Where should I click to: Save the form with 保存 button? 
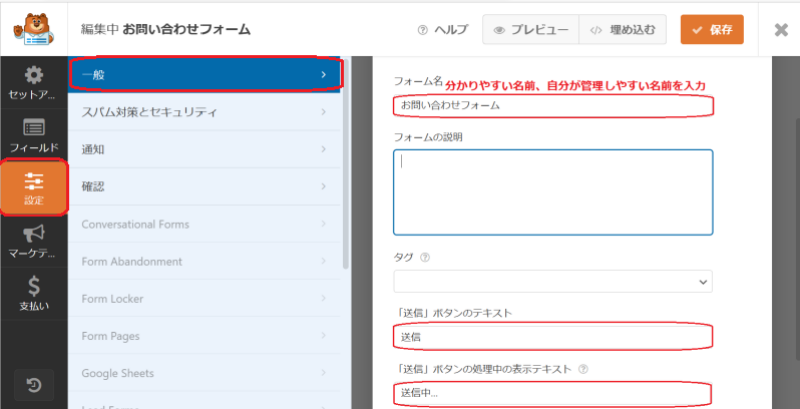pos(712,30)
